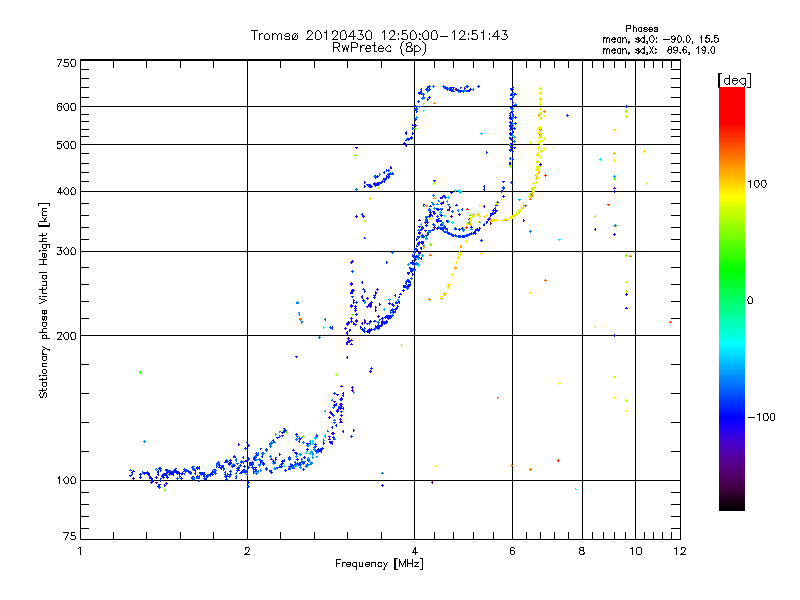This screenshot has width=800, height=600.
Task: Click the colorbar tick label '100'
Action: (757, 184)
